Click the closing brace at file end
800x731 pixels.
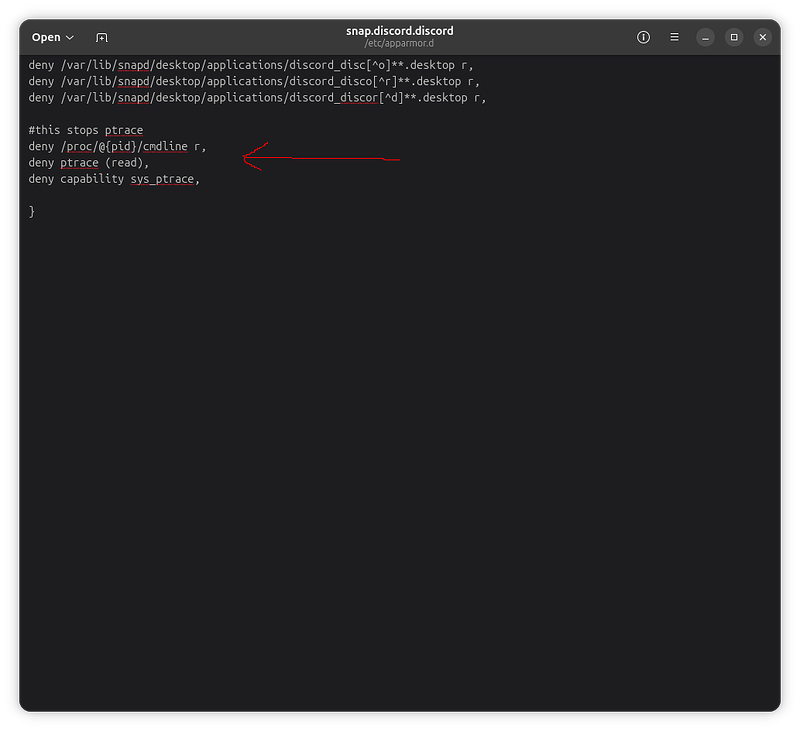pyautogui.click(x=32, y=211)
